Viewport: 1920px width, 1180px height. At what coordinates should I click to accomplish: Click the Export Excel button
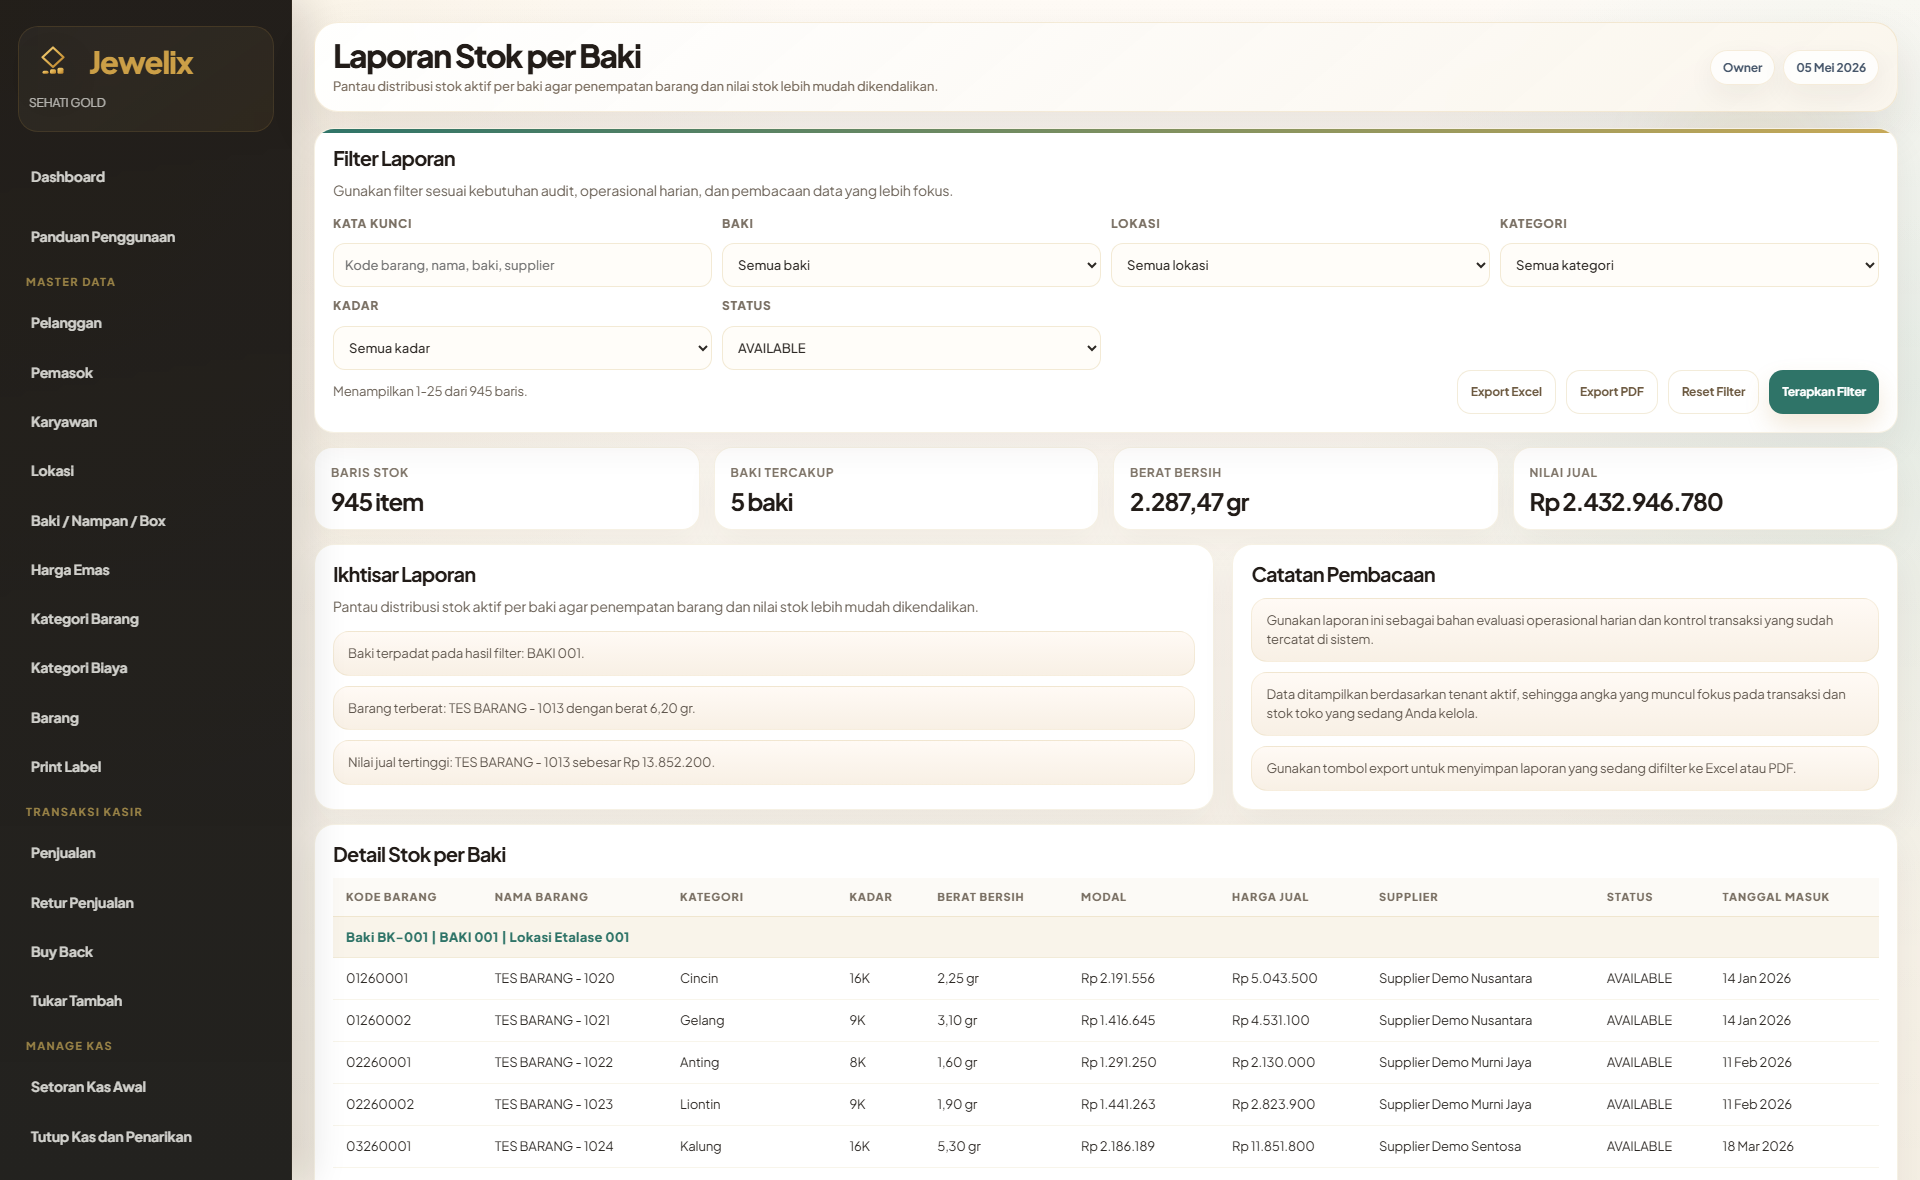click(1506, 392)
